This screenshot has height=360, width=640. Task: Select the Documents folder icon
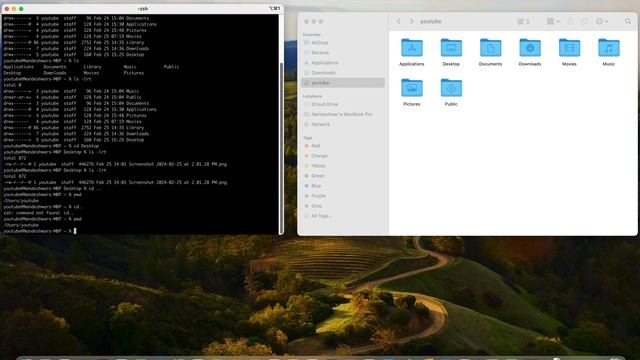[490, 48]
